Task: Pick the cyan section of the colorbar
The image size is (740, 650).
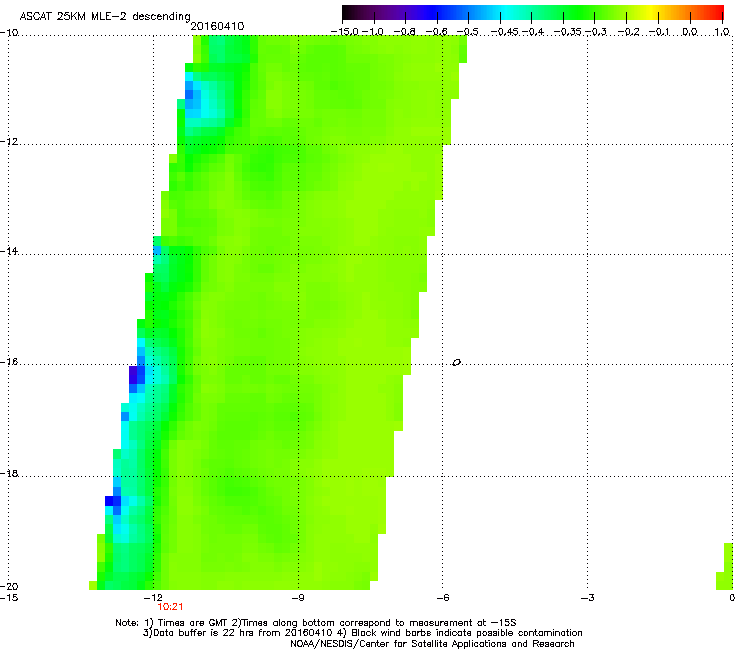Action: tap(507, 13)
